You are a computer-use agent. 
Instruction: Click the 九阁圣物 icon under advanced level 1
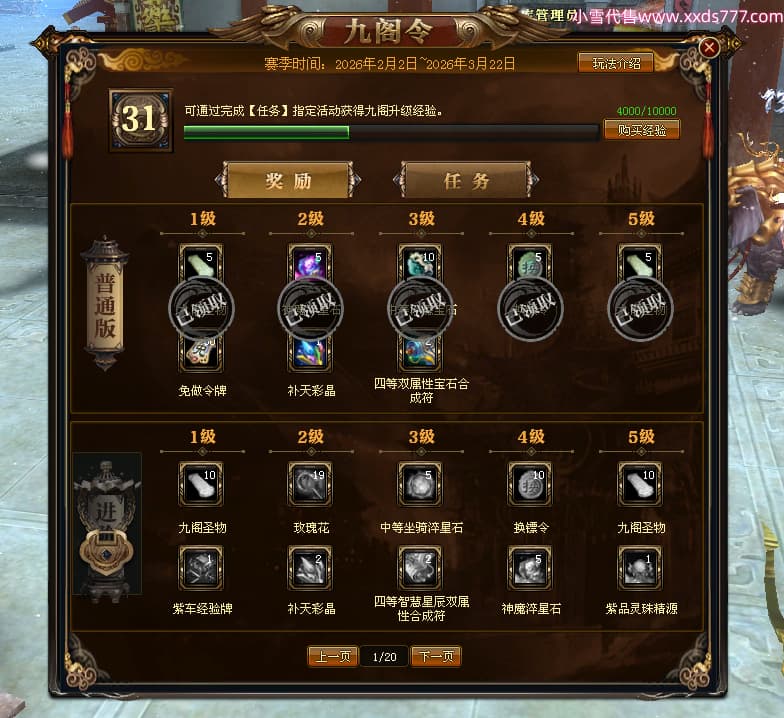[x=202, y=484]
